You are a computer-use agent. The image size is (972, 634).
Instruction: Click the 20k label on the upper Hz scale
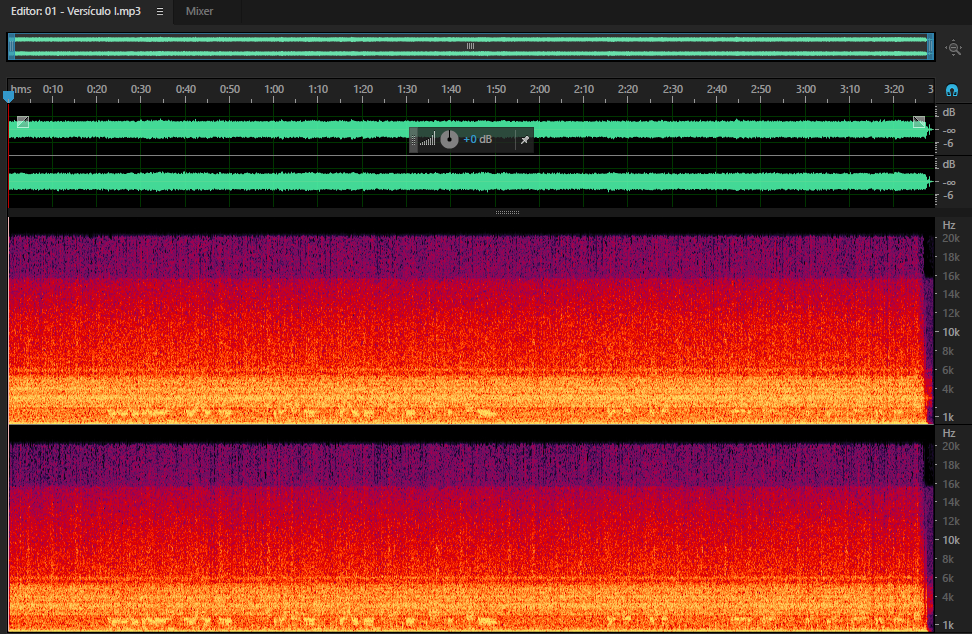[x=951, y=238]
